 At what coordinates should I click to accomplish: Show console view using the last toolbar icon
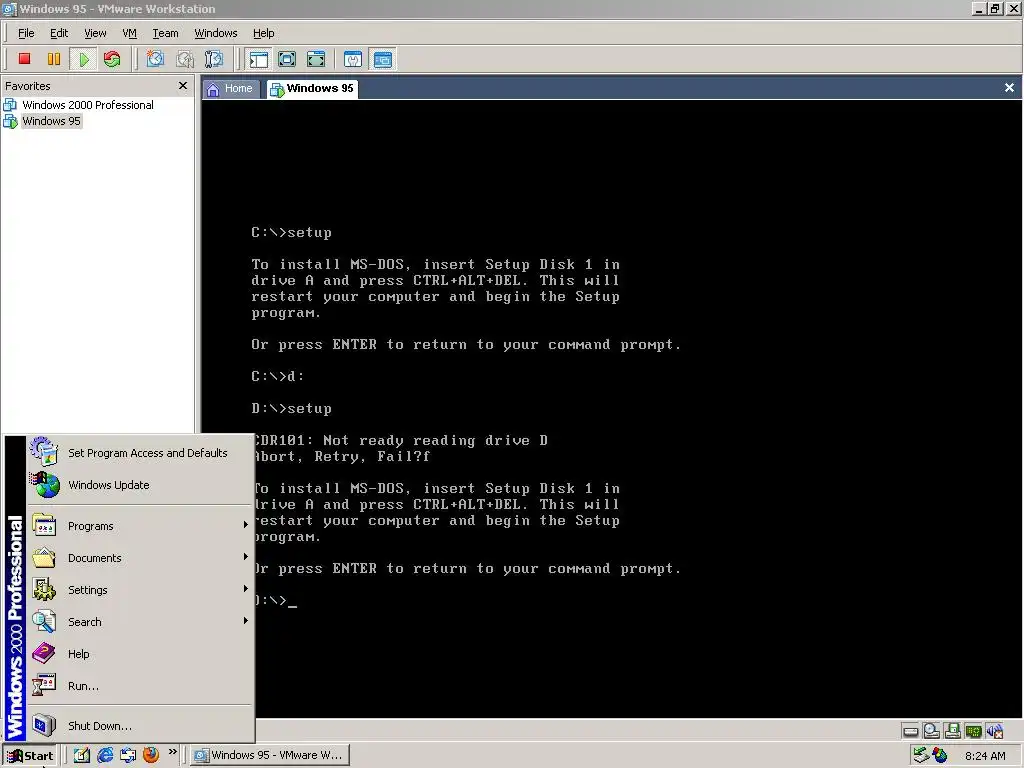383,59
